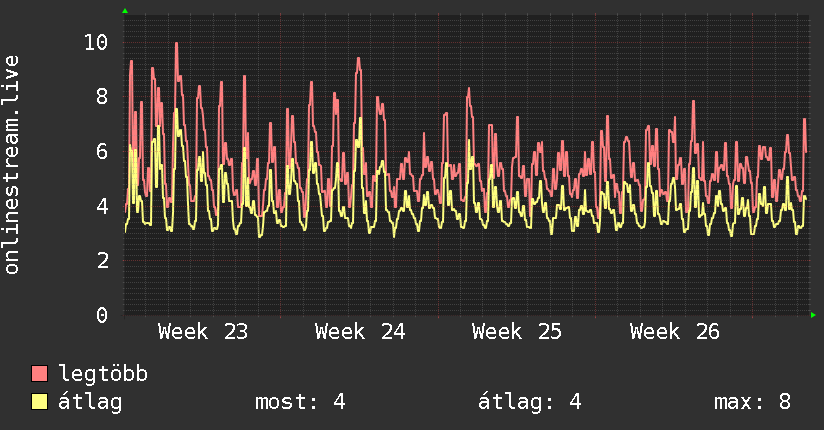Select the Week 25 axis label

(517, 332)
